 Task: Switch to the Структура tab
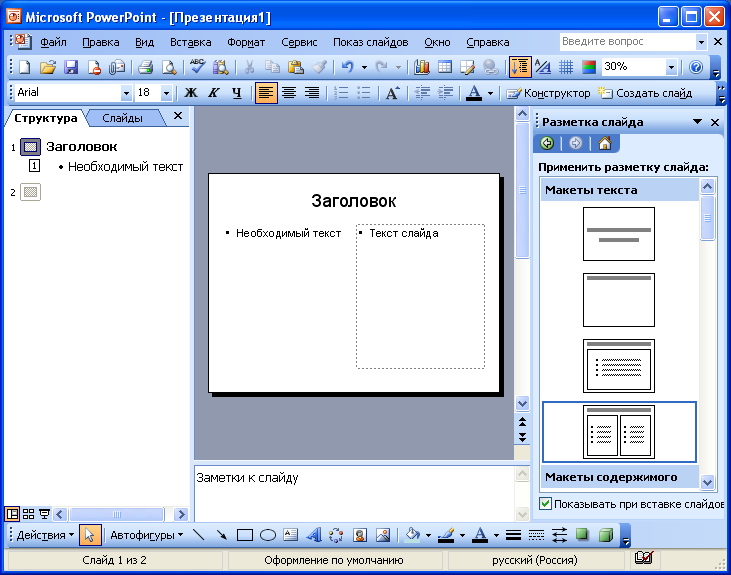[x=46, y=118]
